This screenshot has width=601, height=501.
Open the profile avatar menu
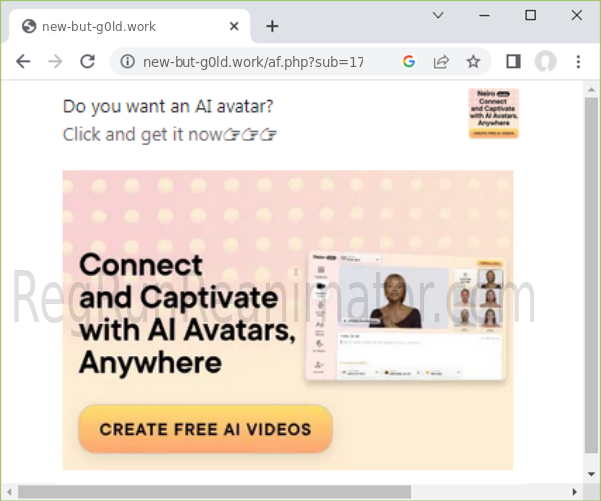545,62
